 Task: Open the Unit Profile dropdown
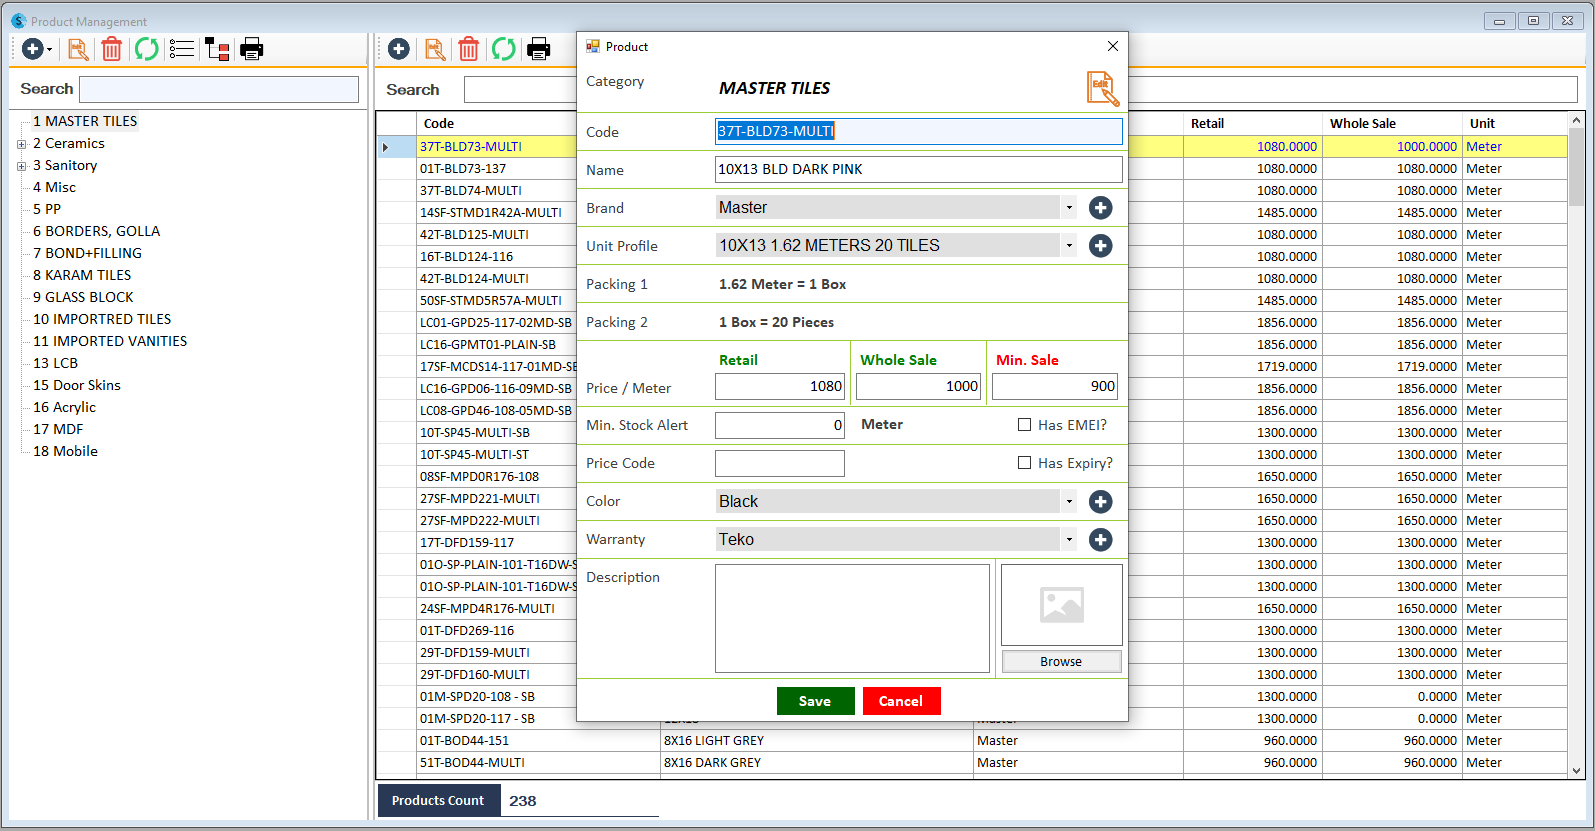tap(896, 246)
